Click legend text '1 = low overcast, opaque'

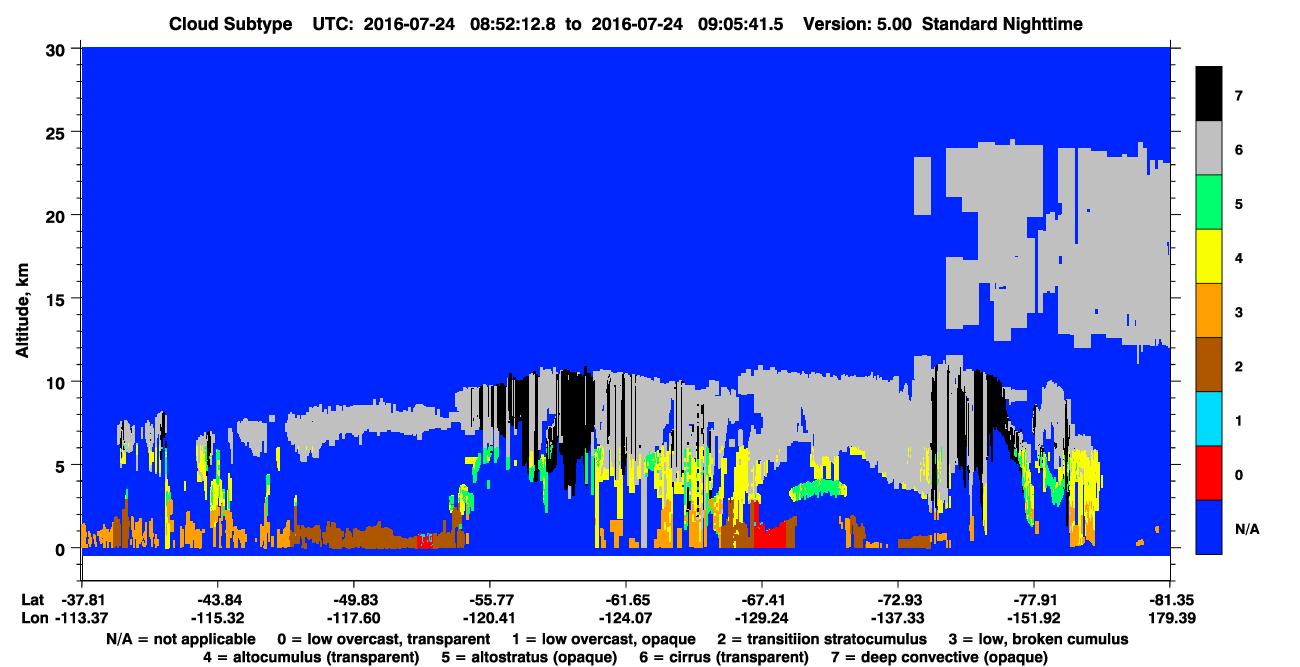point(605,638)
